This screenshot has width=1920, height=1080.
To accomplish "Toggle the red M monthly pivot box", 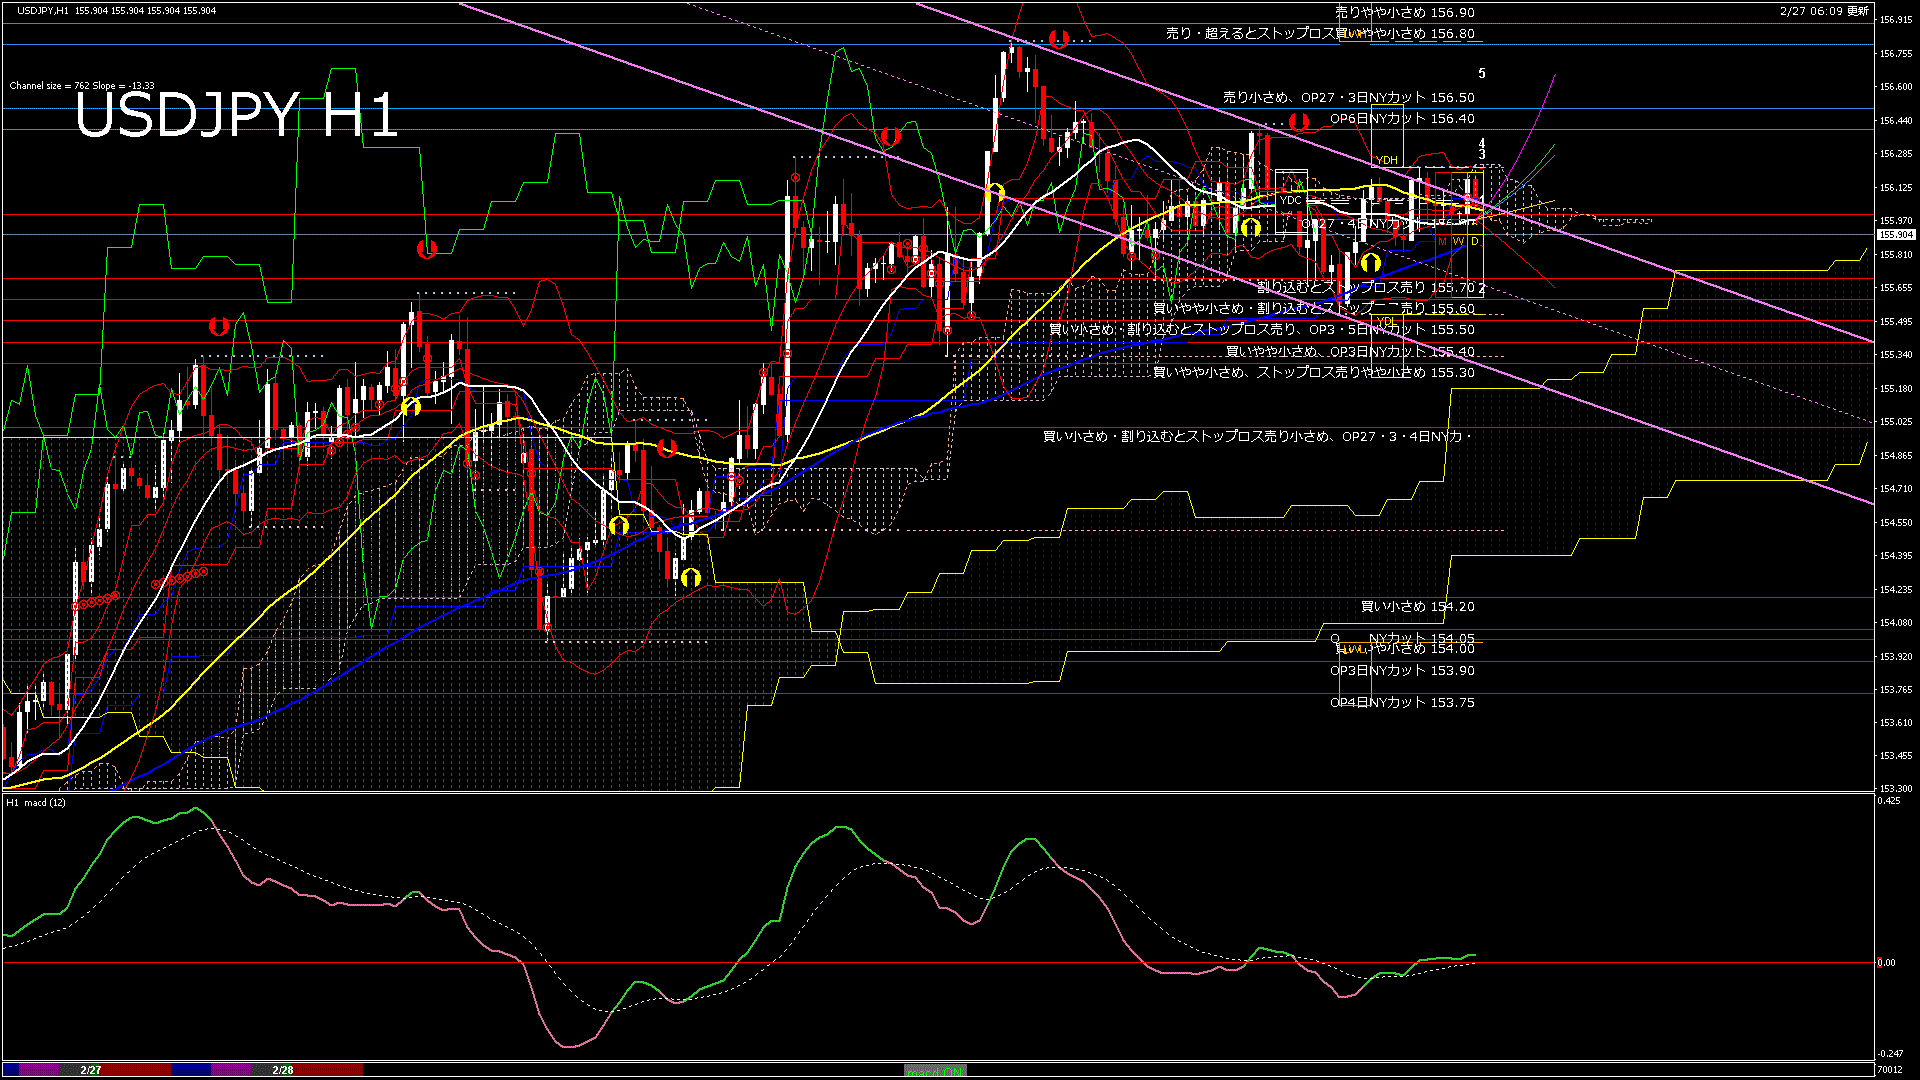I will [x=1442, y=242].
